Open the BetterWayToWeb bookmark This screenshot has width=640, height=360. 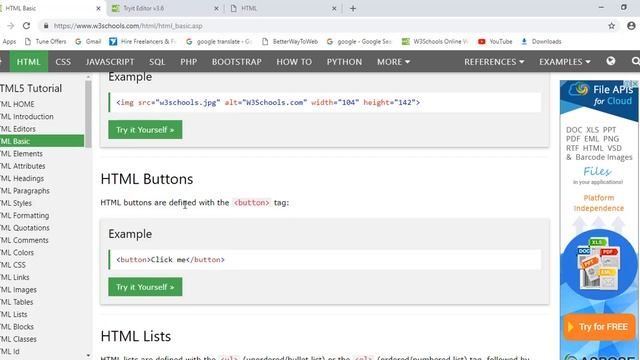(290, 42)
